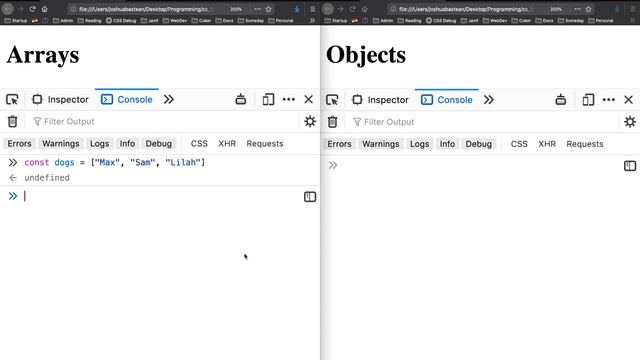This screenshot has height=360, width=640.
Task: Toggle responsive design mode in Arrays devtools
Action: click(x=268, y=99)
